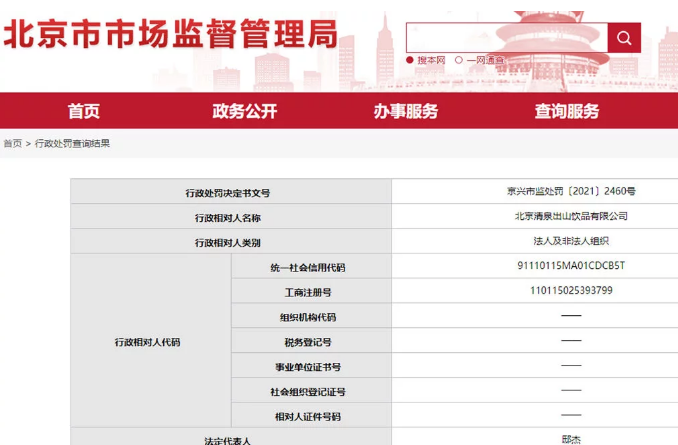Click the 行政处罚查询结果 breadcrumb link
This screenshot has height=445, width=678.
coord(73,144)
